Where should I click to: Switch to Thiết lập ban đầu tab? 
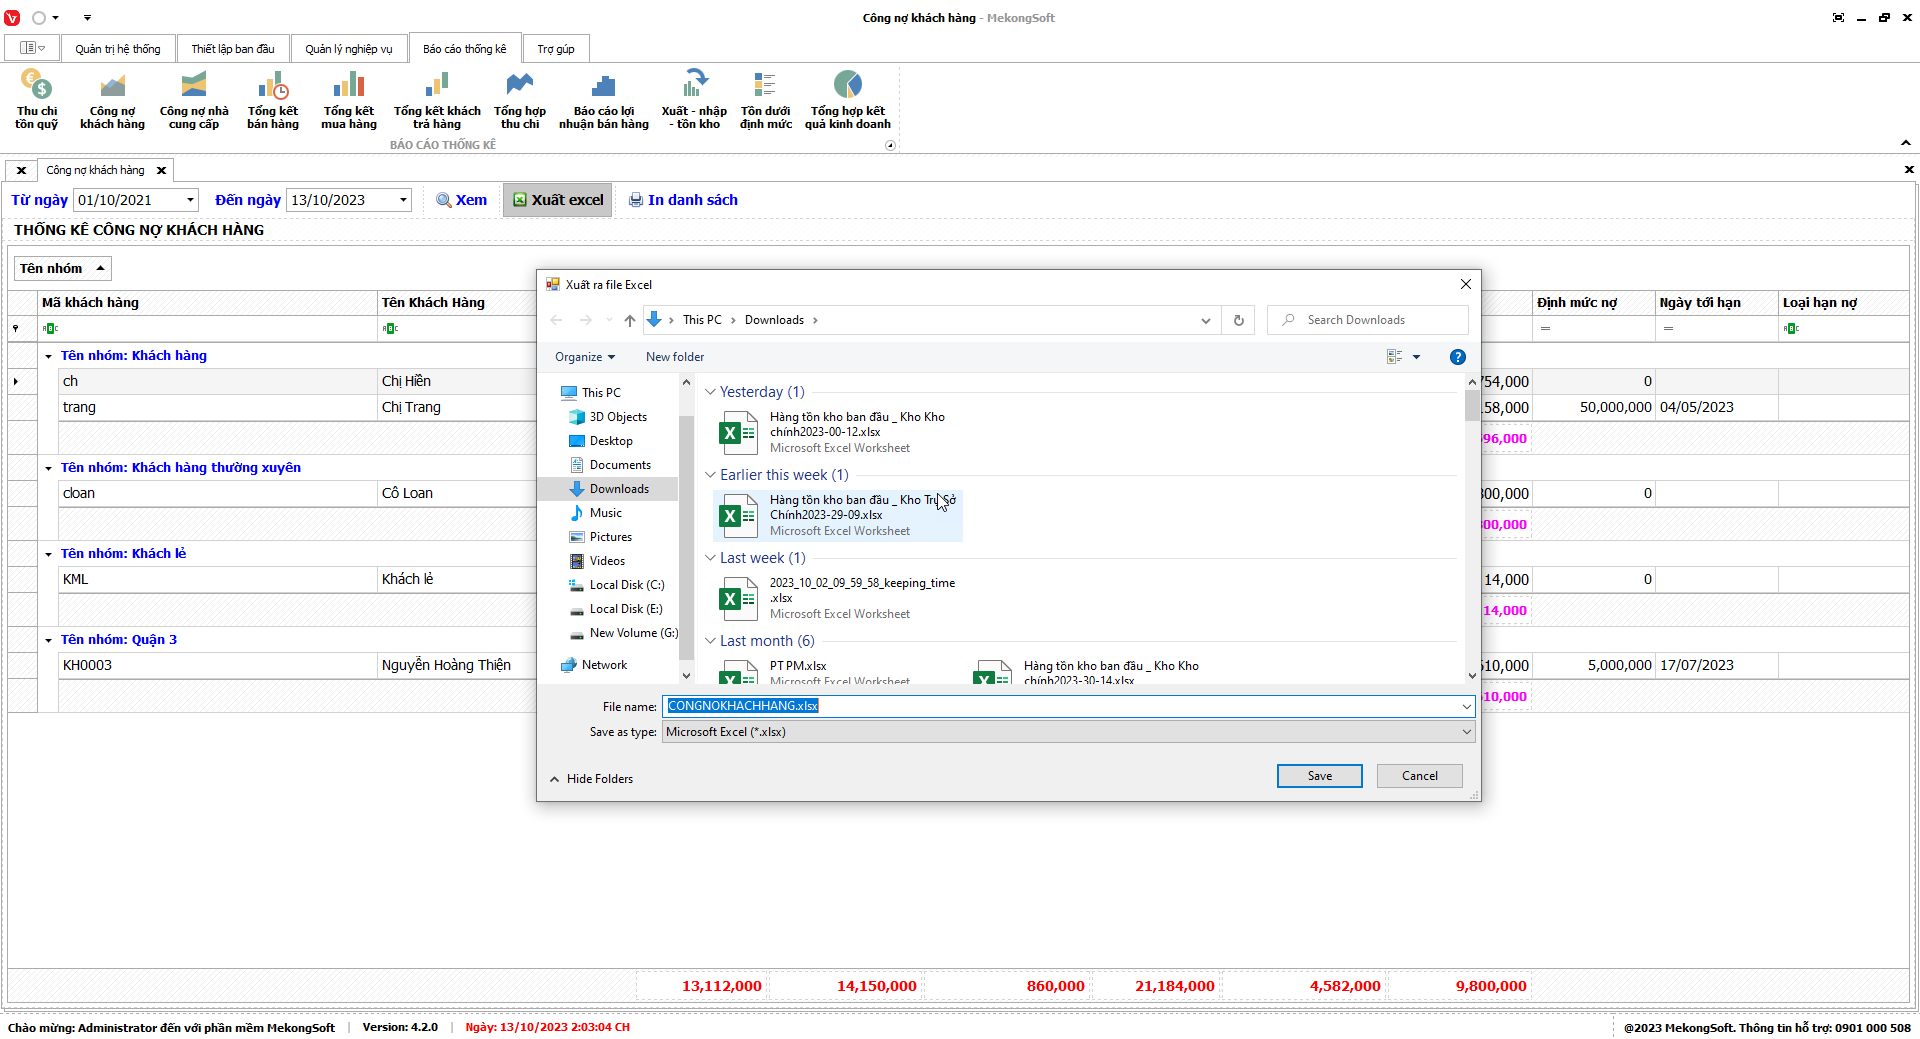click(233, 49)
